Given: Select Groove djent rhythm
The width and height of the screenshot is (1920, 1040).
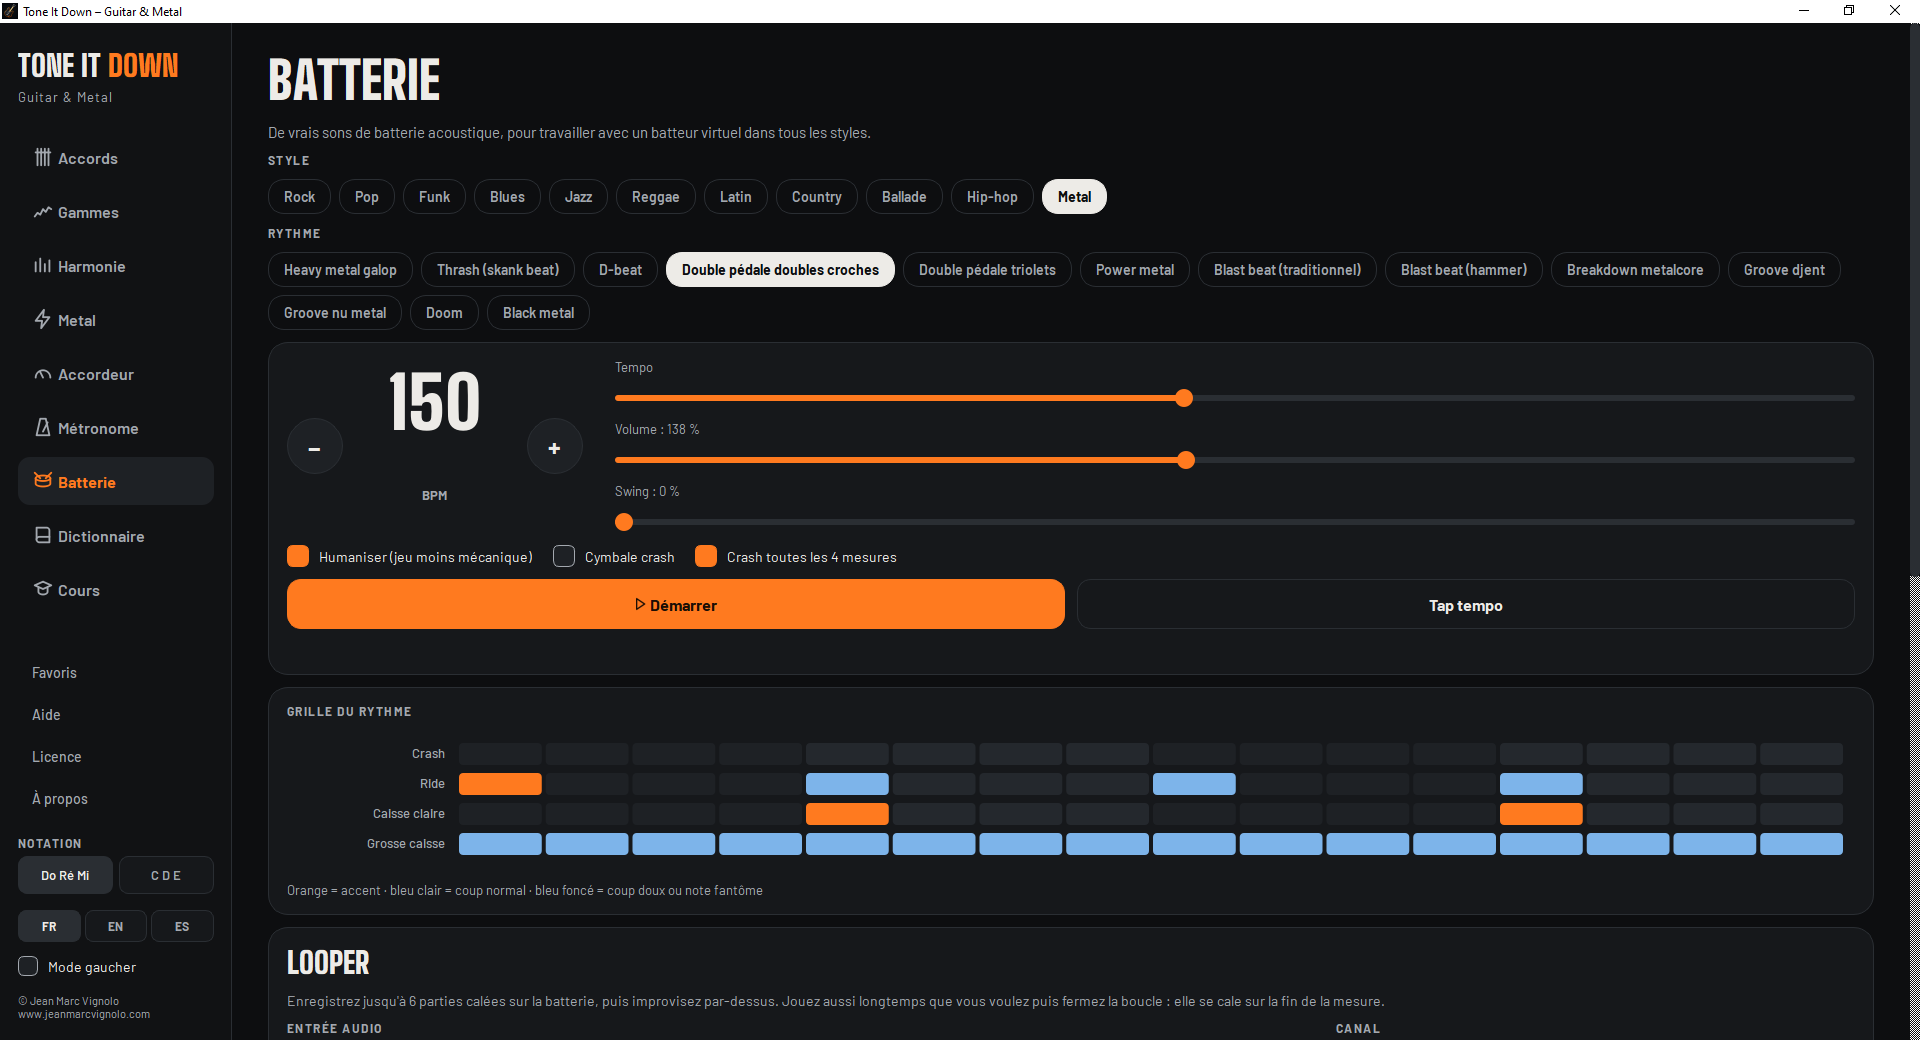Looking at the screenshot, I should pyautogui.click(x=1784, y=270).
